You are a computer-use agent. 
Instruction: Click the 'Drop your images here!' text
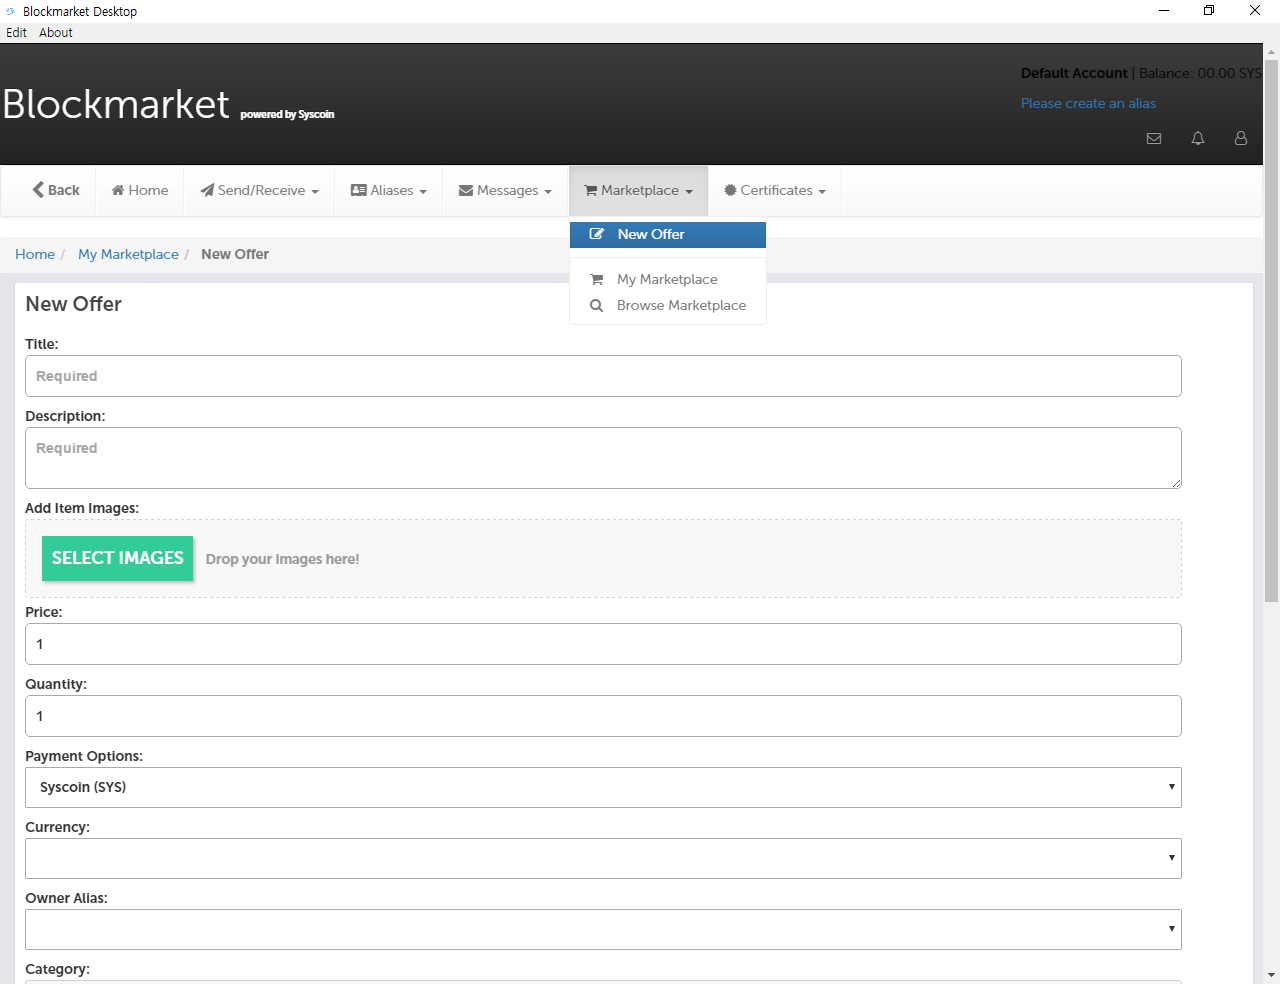(x=282, y=559)
